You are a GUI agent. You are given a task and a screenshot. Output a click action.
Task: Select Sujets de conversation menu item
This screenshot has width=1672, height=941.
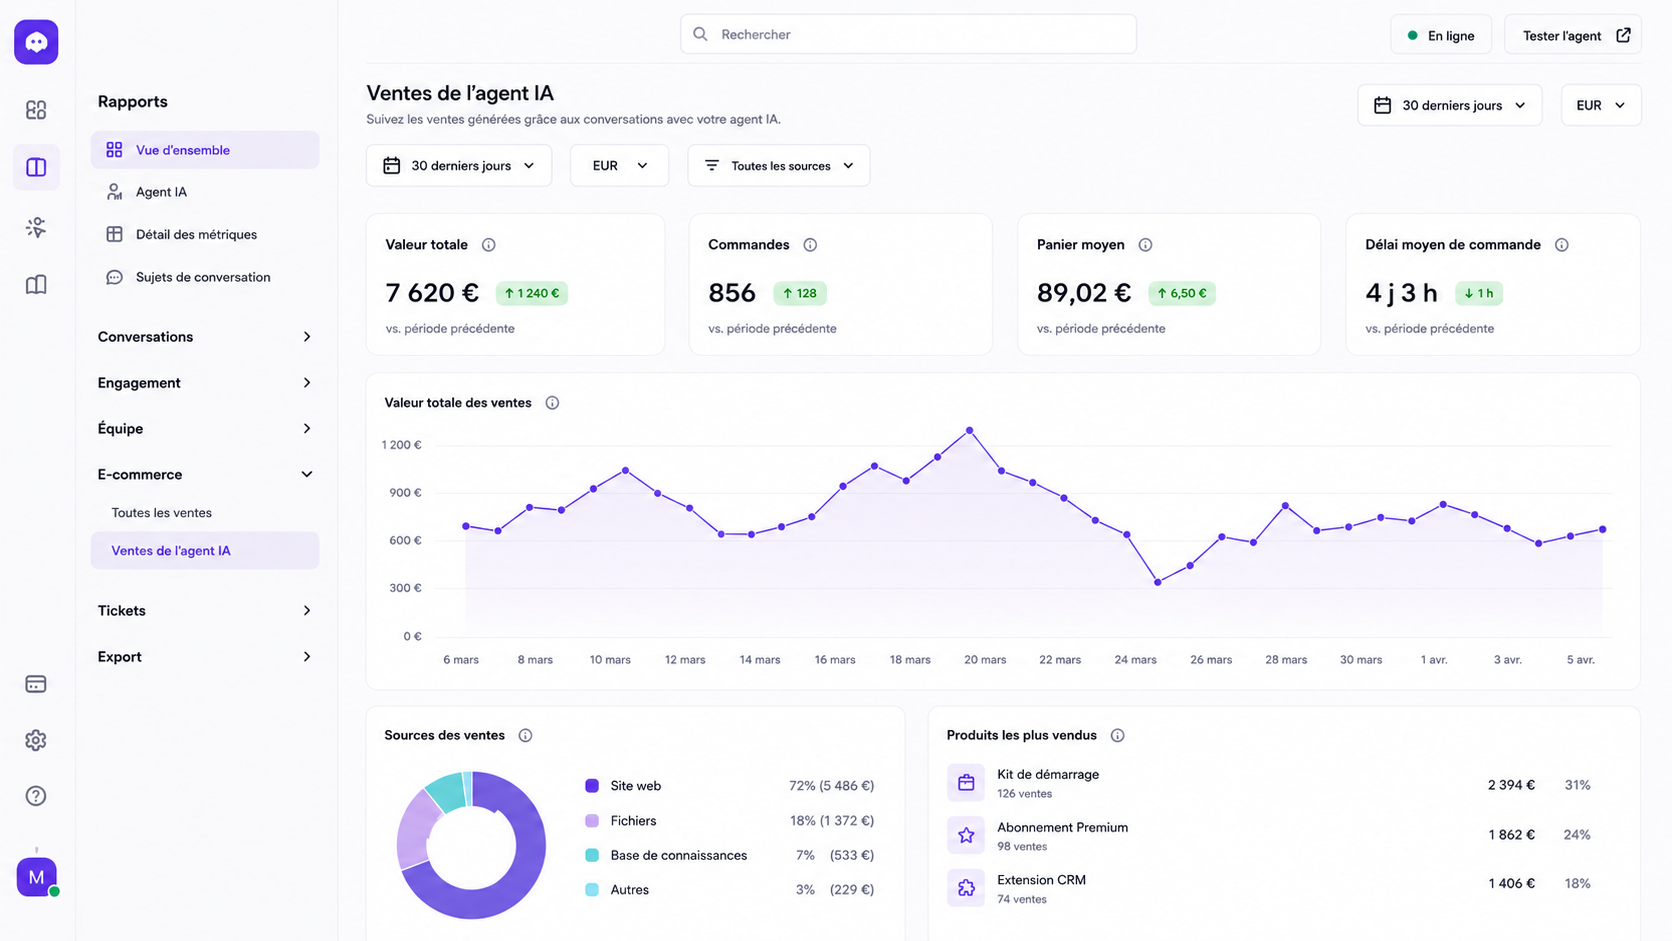pos(205,277)
